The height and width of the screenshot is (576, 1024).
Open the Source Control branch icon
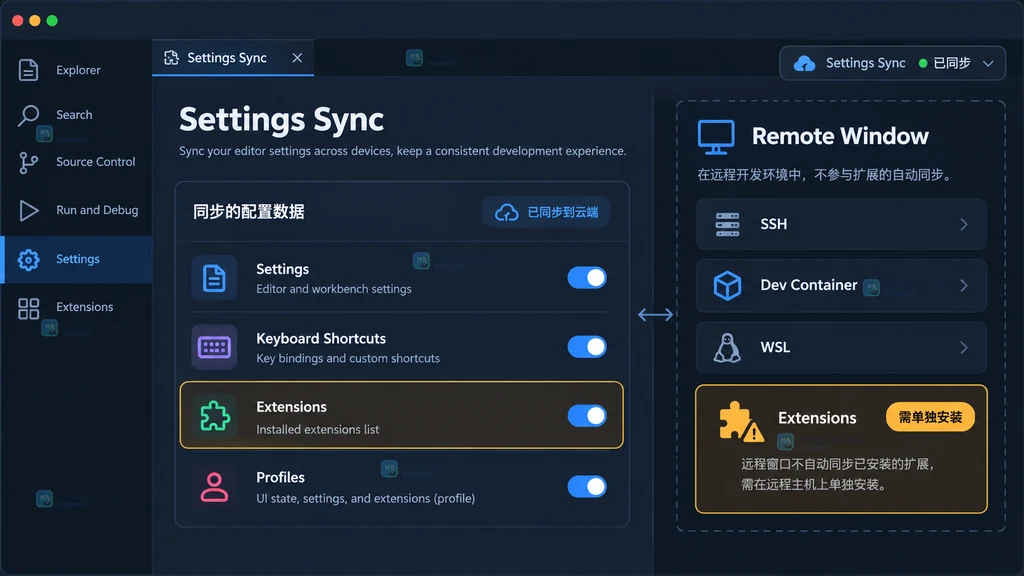point(28,163)
